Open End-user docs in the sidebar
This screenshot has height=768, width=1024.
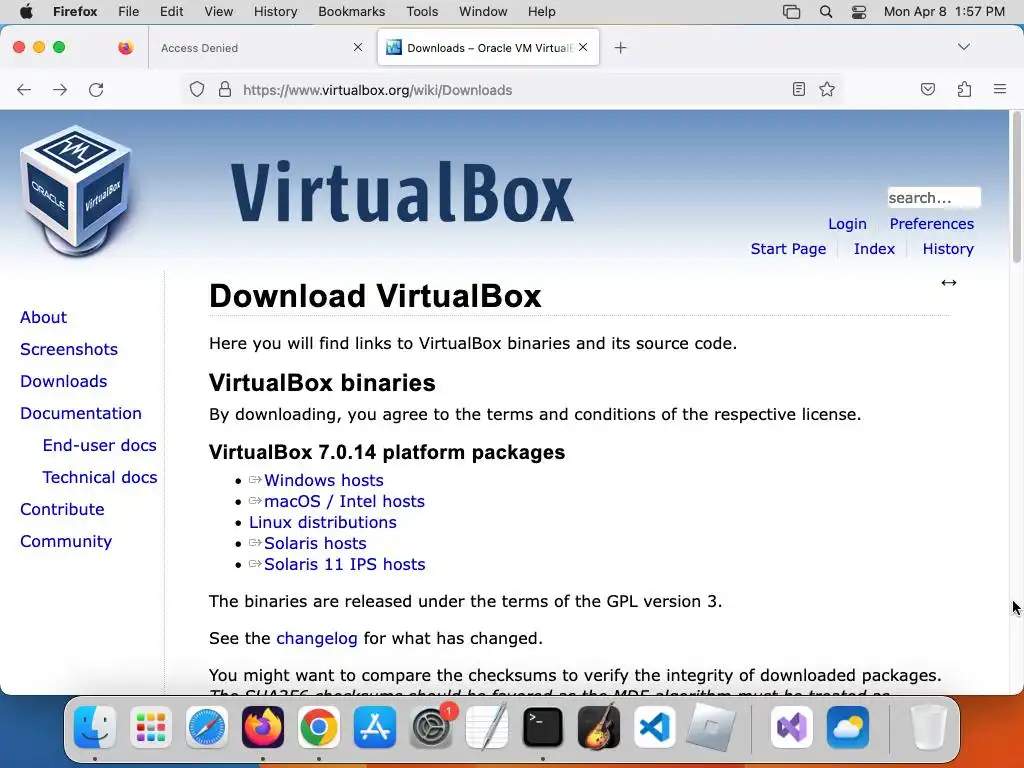click(x=99, y=445)
